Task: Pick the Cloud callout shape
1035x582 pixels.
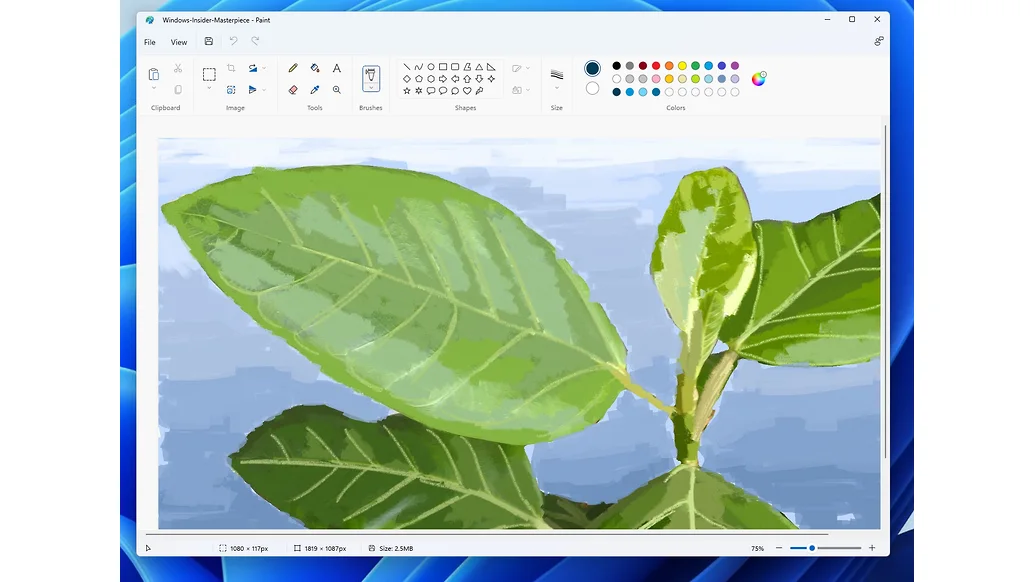Action: pyautogui.click(x=455, y=90)
